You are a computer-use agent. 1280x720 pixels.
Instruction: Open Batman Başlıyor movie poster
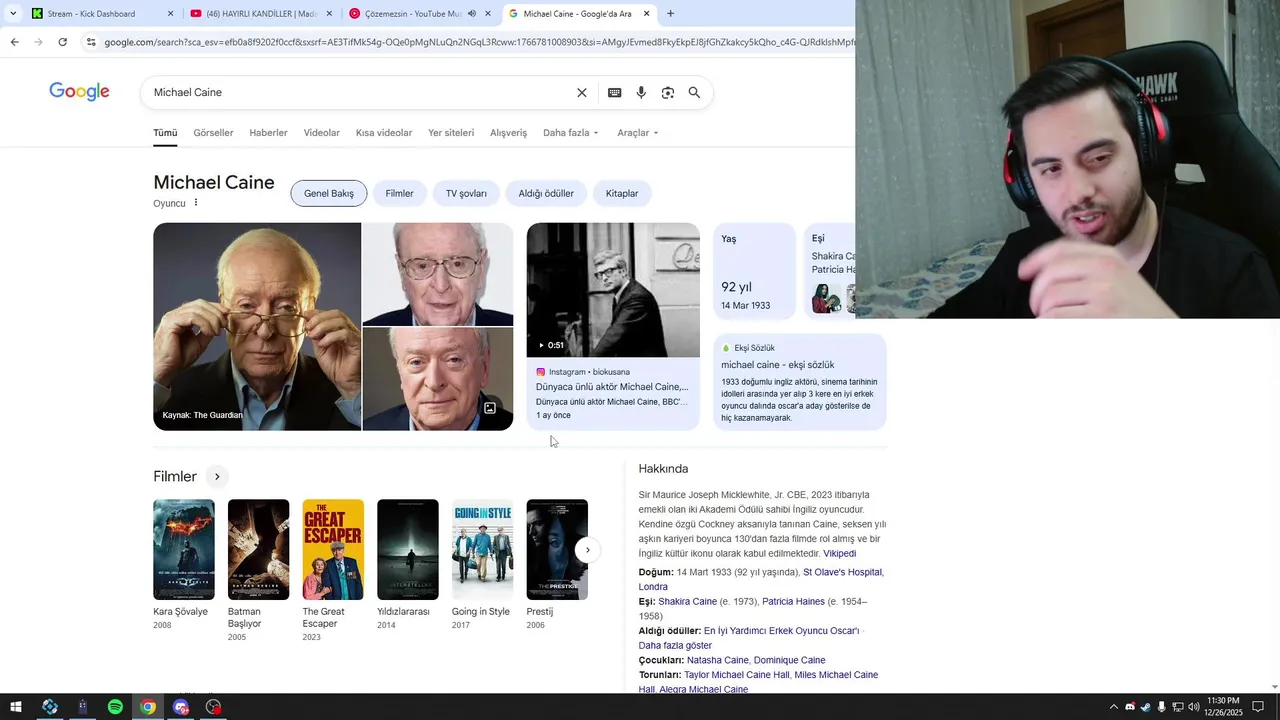pos(258,549)
